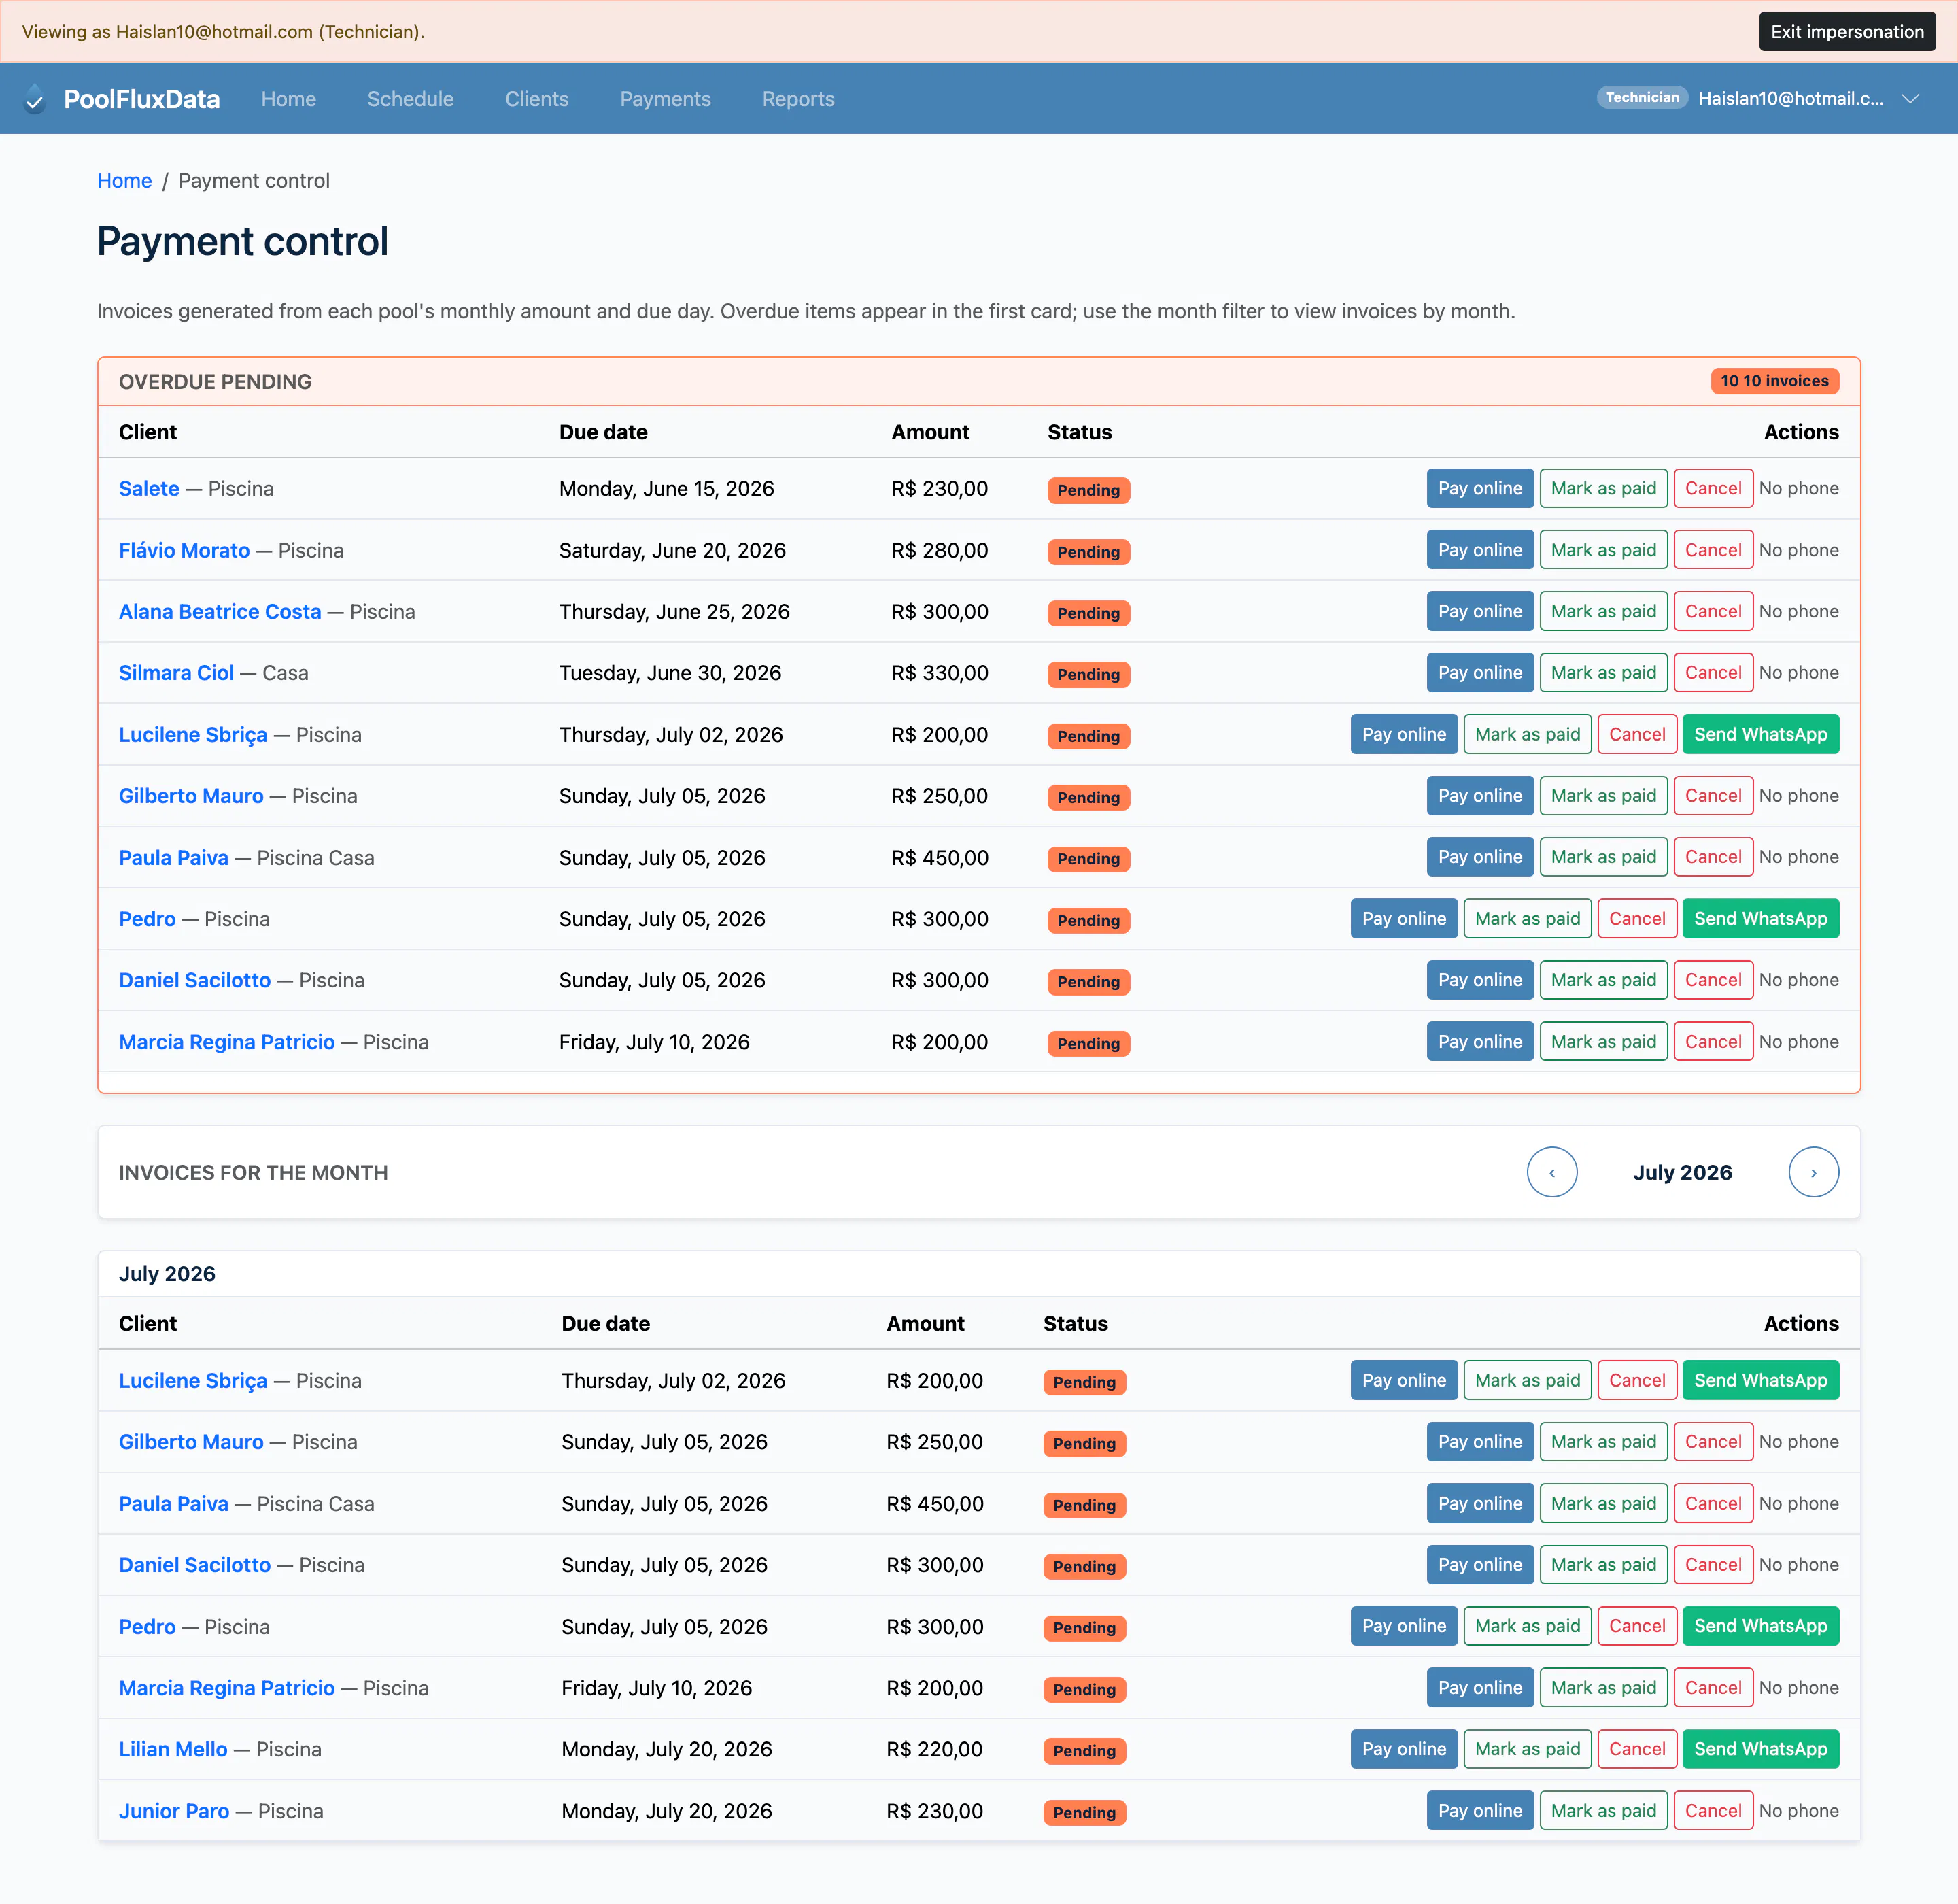Select due date Tuesday, June 30, 2026

(670, 673)
